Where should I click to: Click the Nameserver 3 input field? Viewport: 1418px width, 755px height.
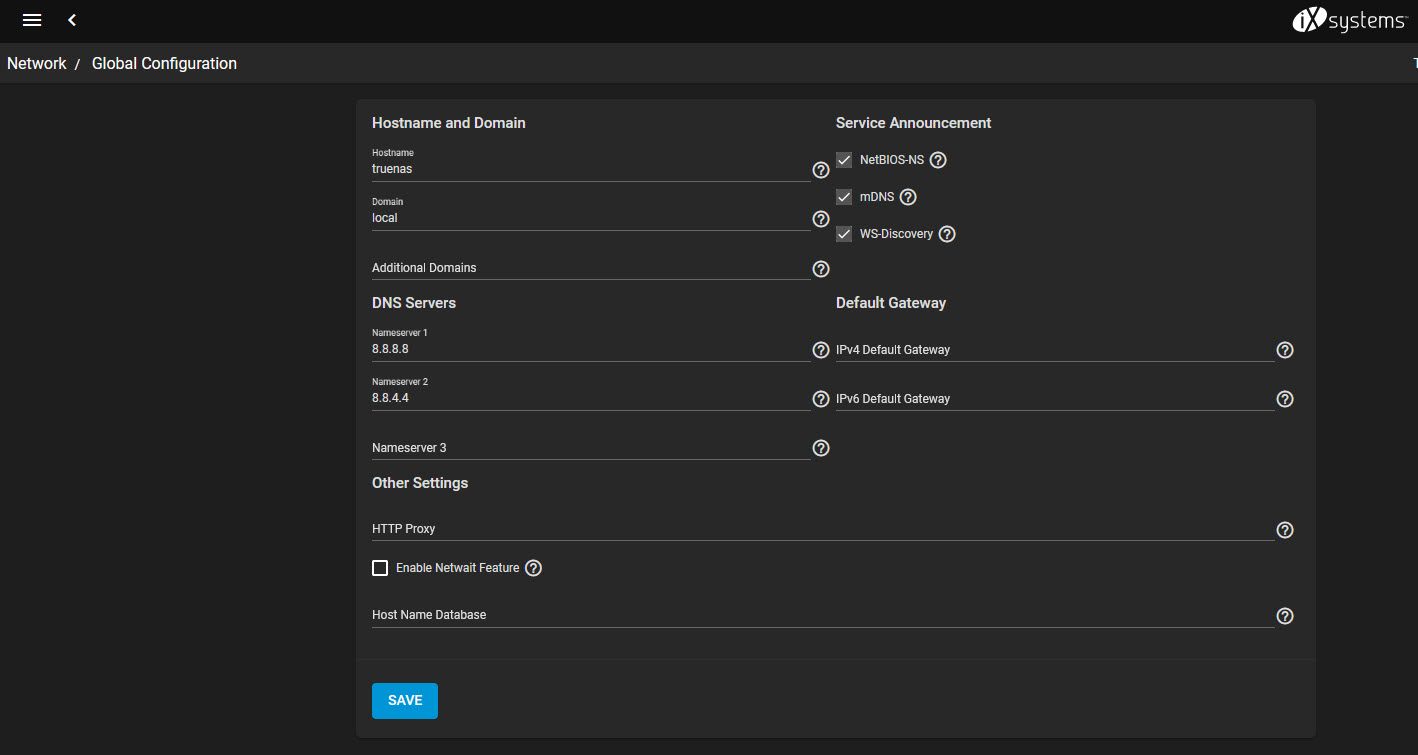pyautogui.click(x=591, y=448)
